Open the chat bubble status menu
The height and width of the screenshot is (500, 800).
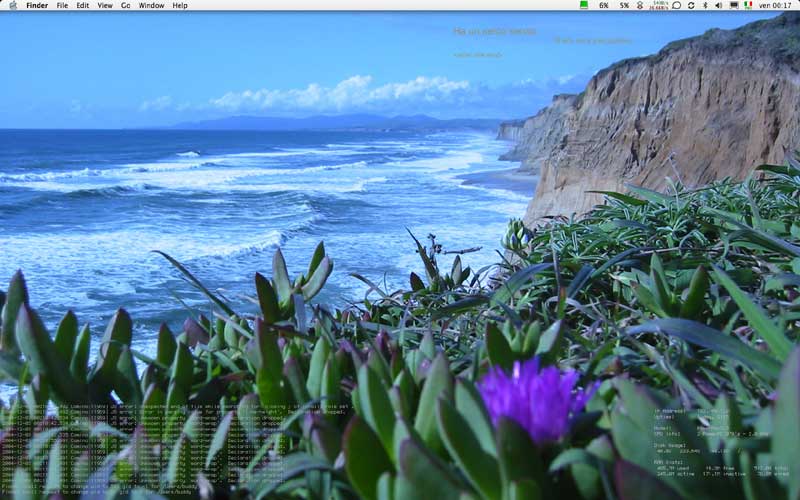[x=677, y=5]
